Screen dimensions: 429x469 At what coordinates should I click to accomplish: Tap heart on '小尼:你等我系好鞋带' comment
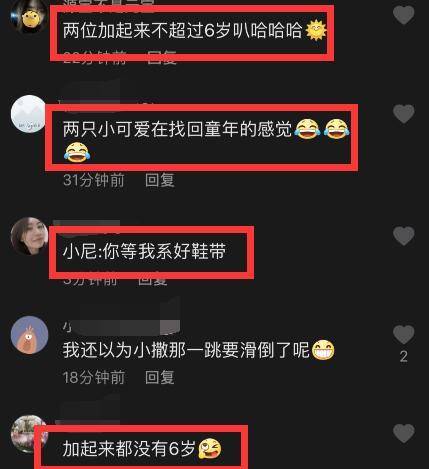(x=403, y=236)
